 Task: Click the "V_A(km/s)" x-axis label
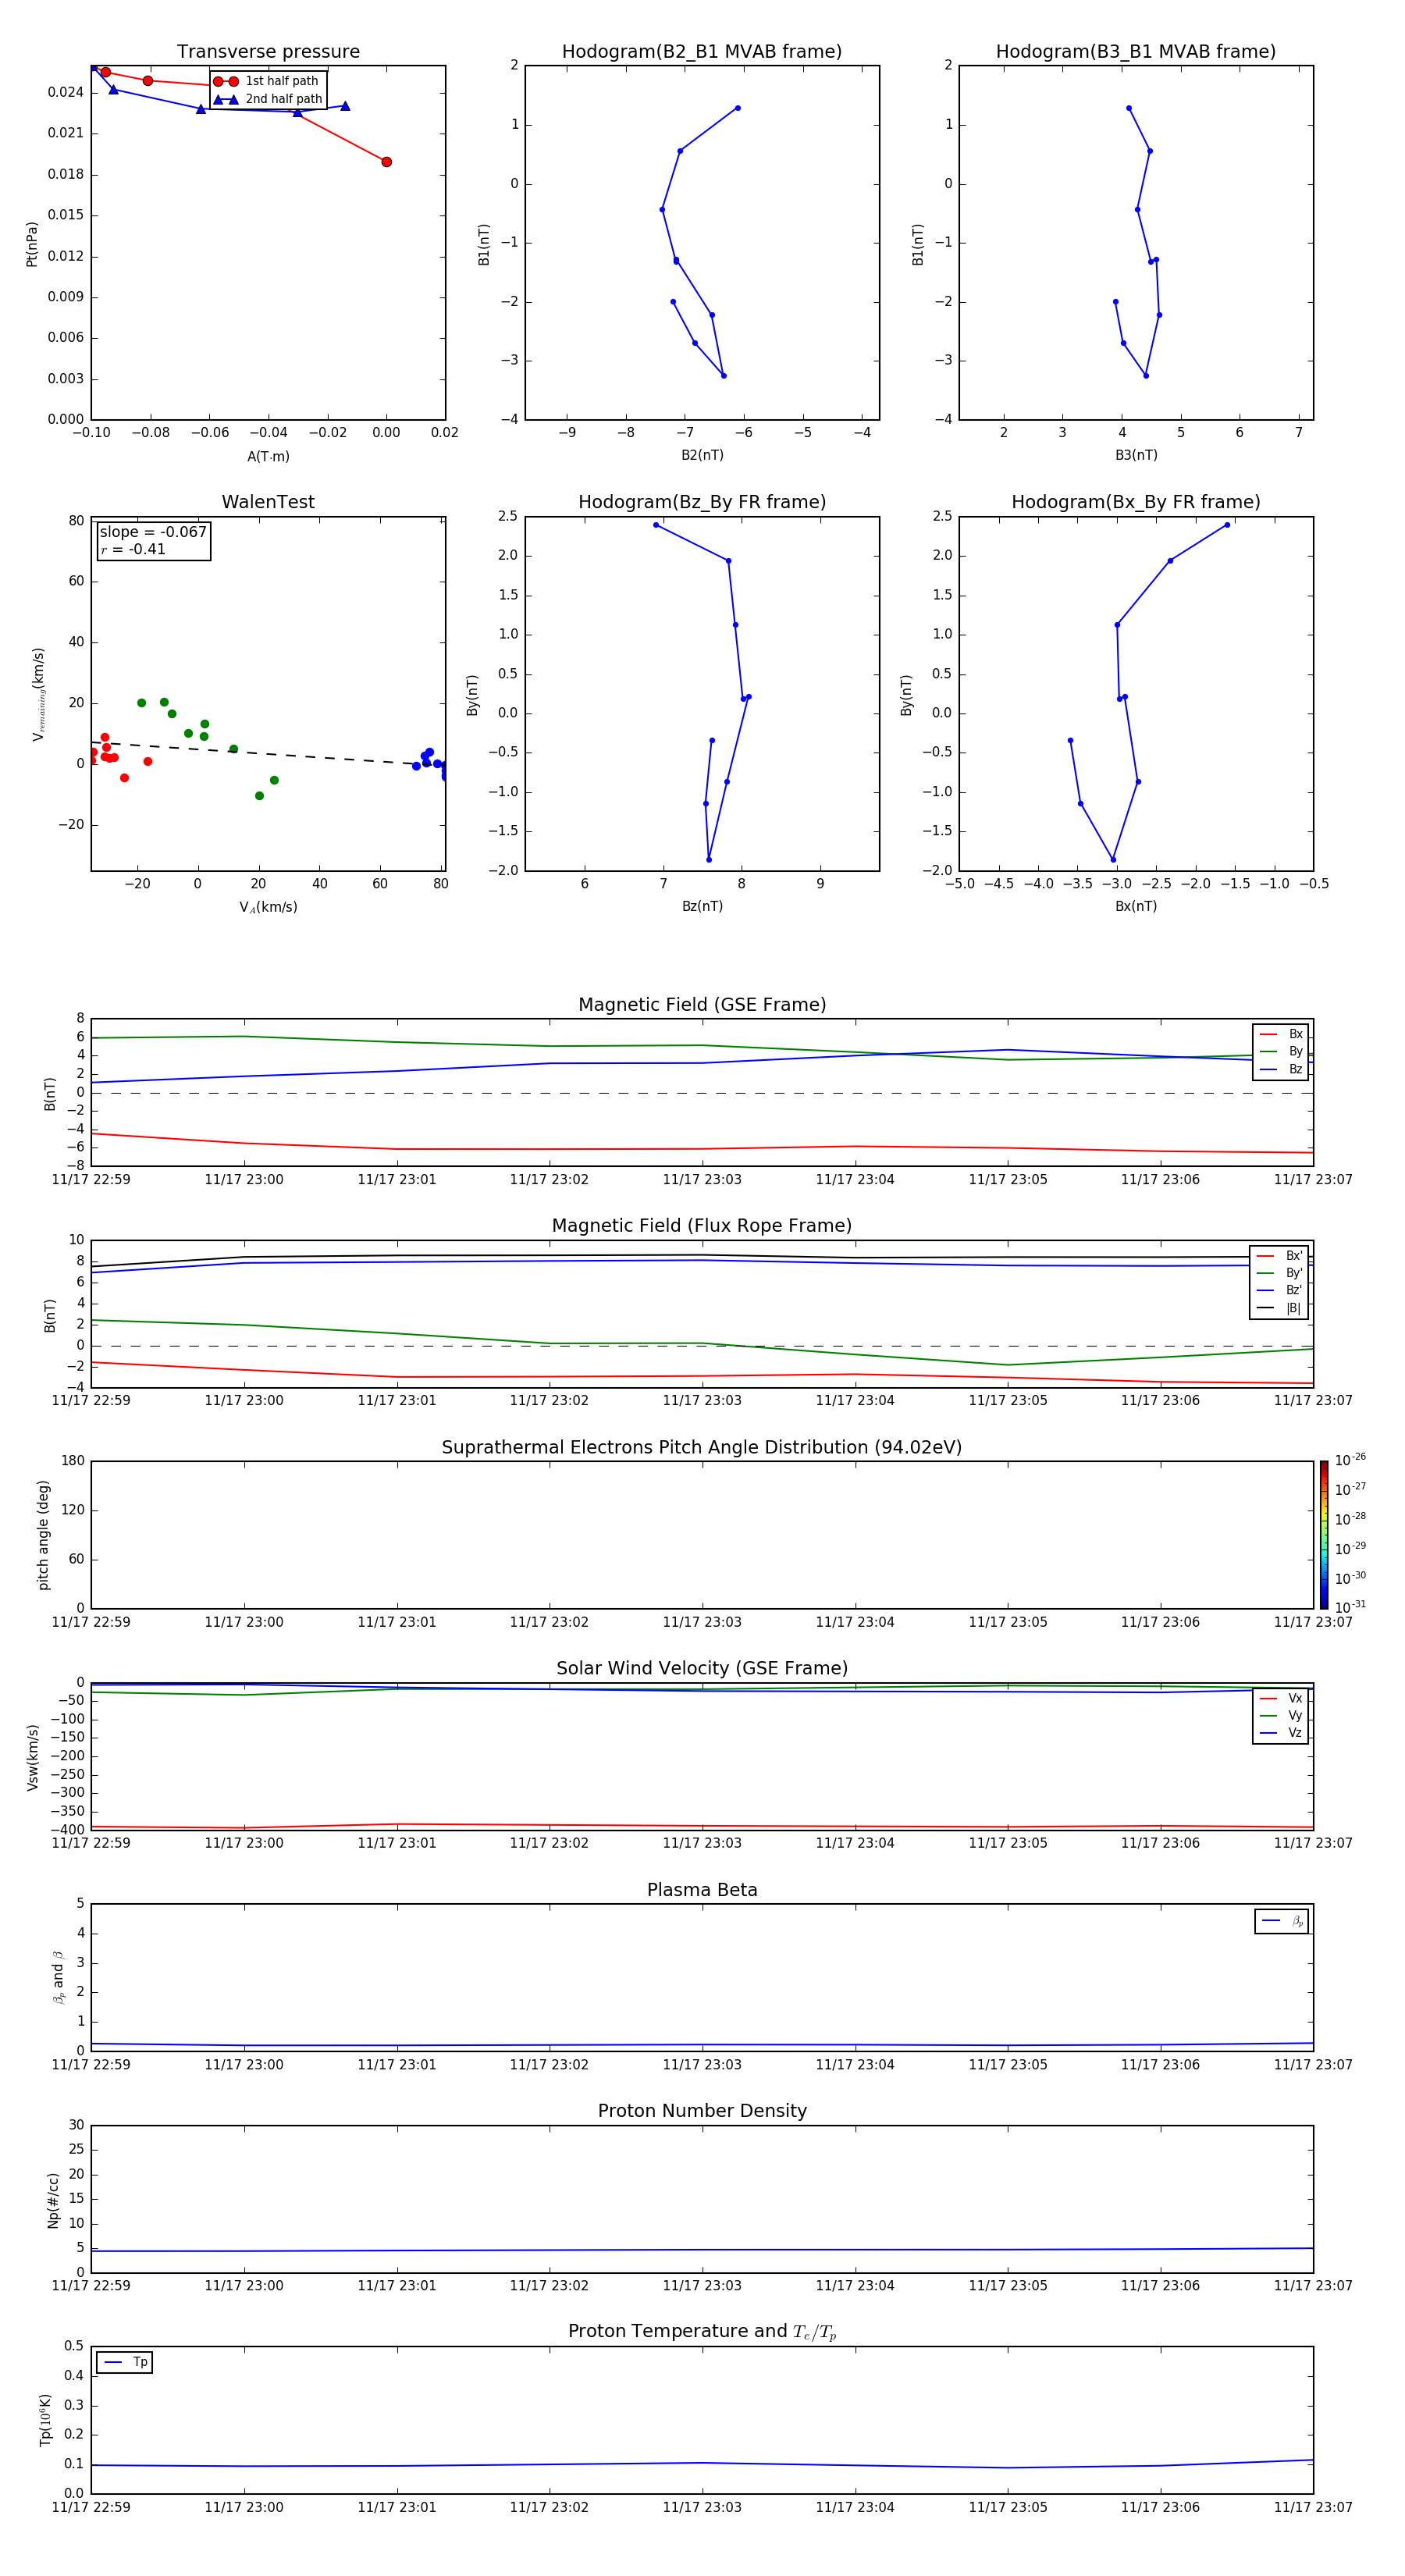click(268, 907)
